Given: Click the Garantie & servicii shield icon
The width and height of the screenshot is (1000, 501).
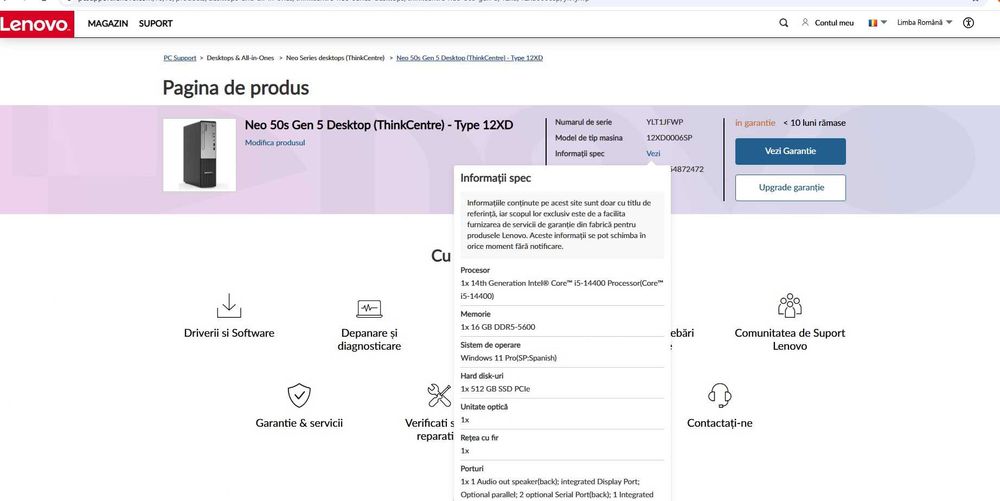Looking at the screenshot, I should point(299,395).
